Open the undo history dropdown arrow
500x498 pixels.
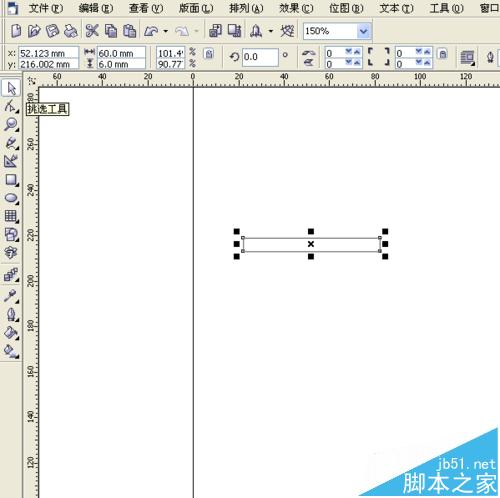pos(166,31)
